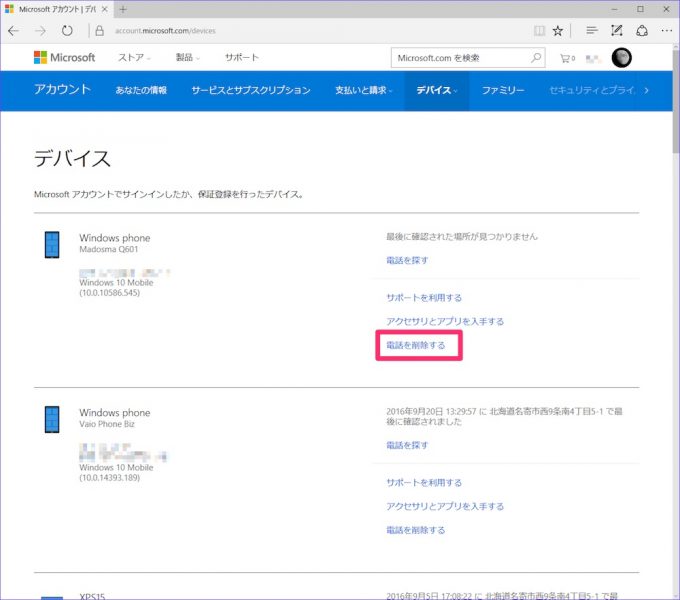Open the Make a Web Note icon

point(617,30)
